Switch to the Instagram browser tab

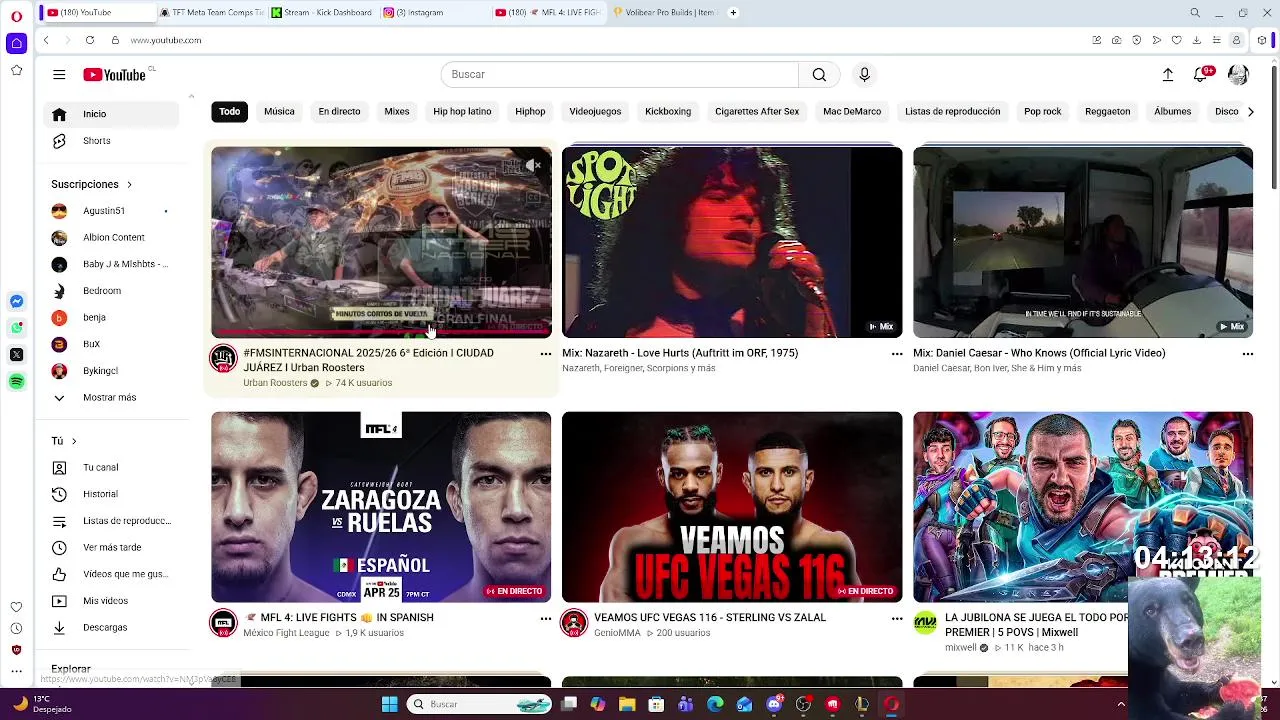point(436,13)
